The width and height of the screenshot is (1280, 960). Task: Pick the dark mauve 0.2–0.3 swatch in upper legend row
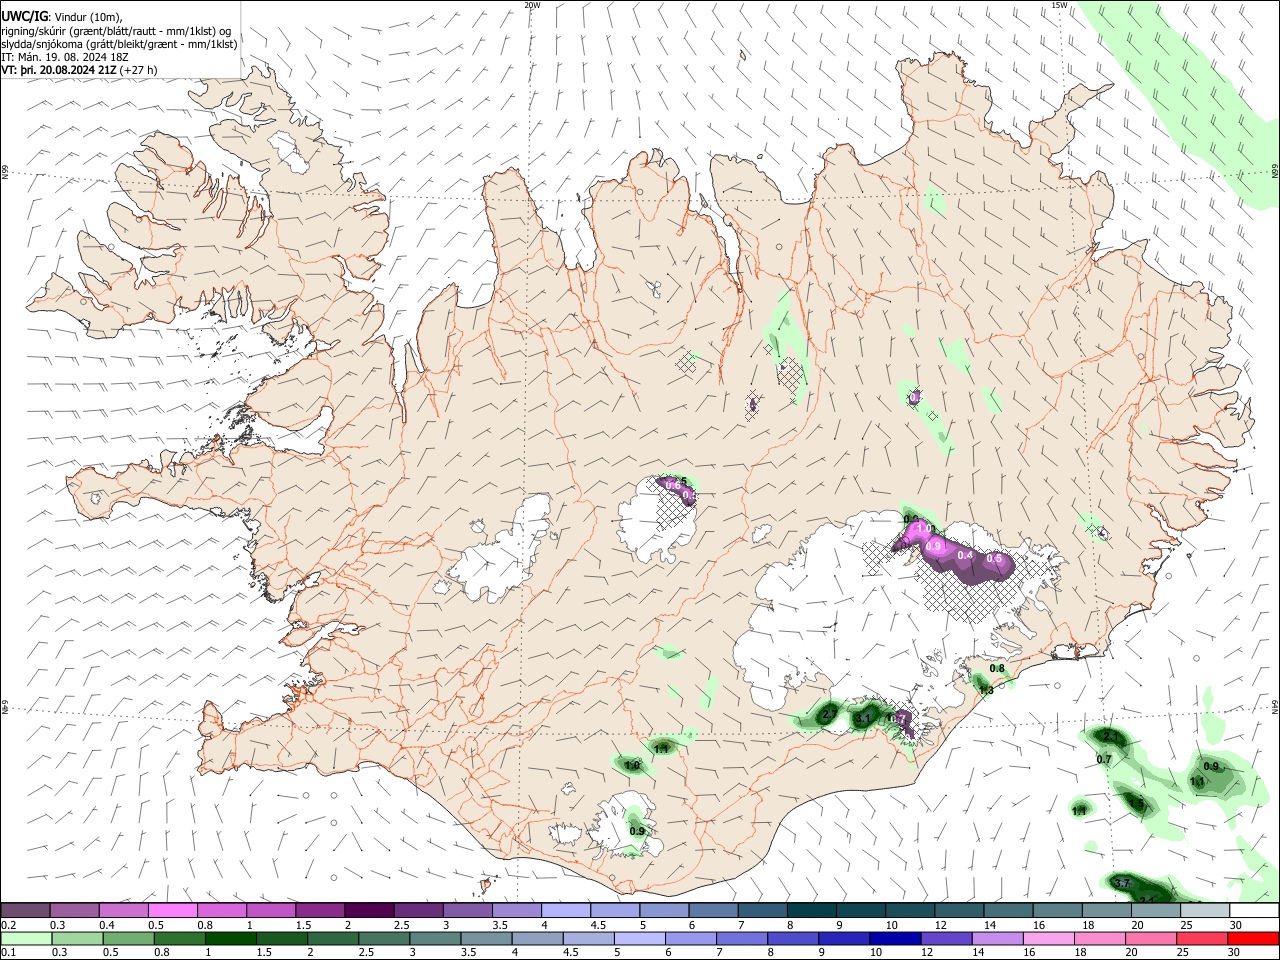[25, 911]
